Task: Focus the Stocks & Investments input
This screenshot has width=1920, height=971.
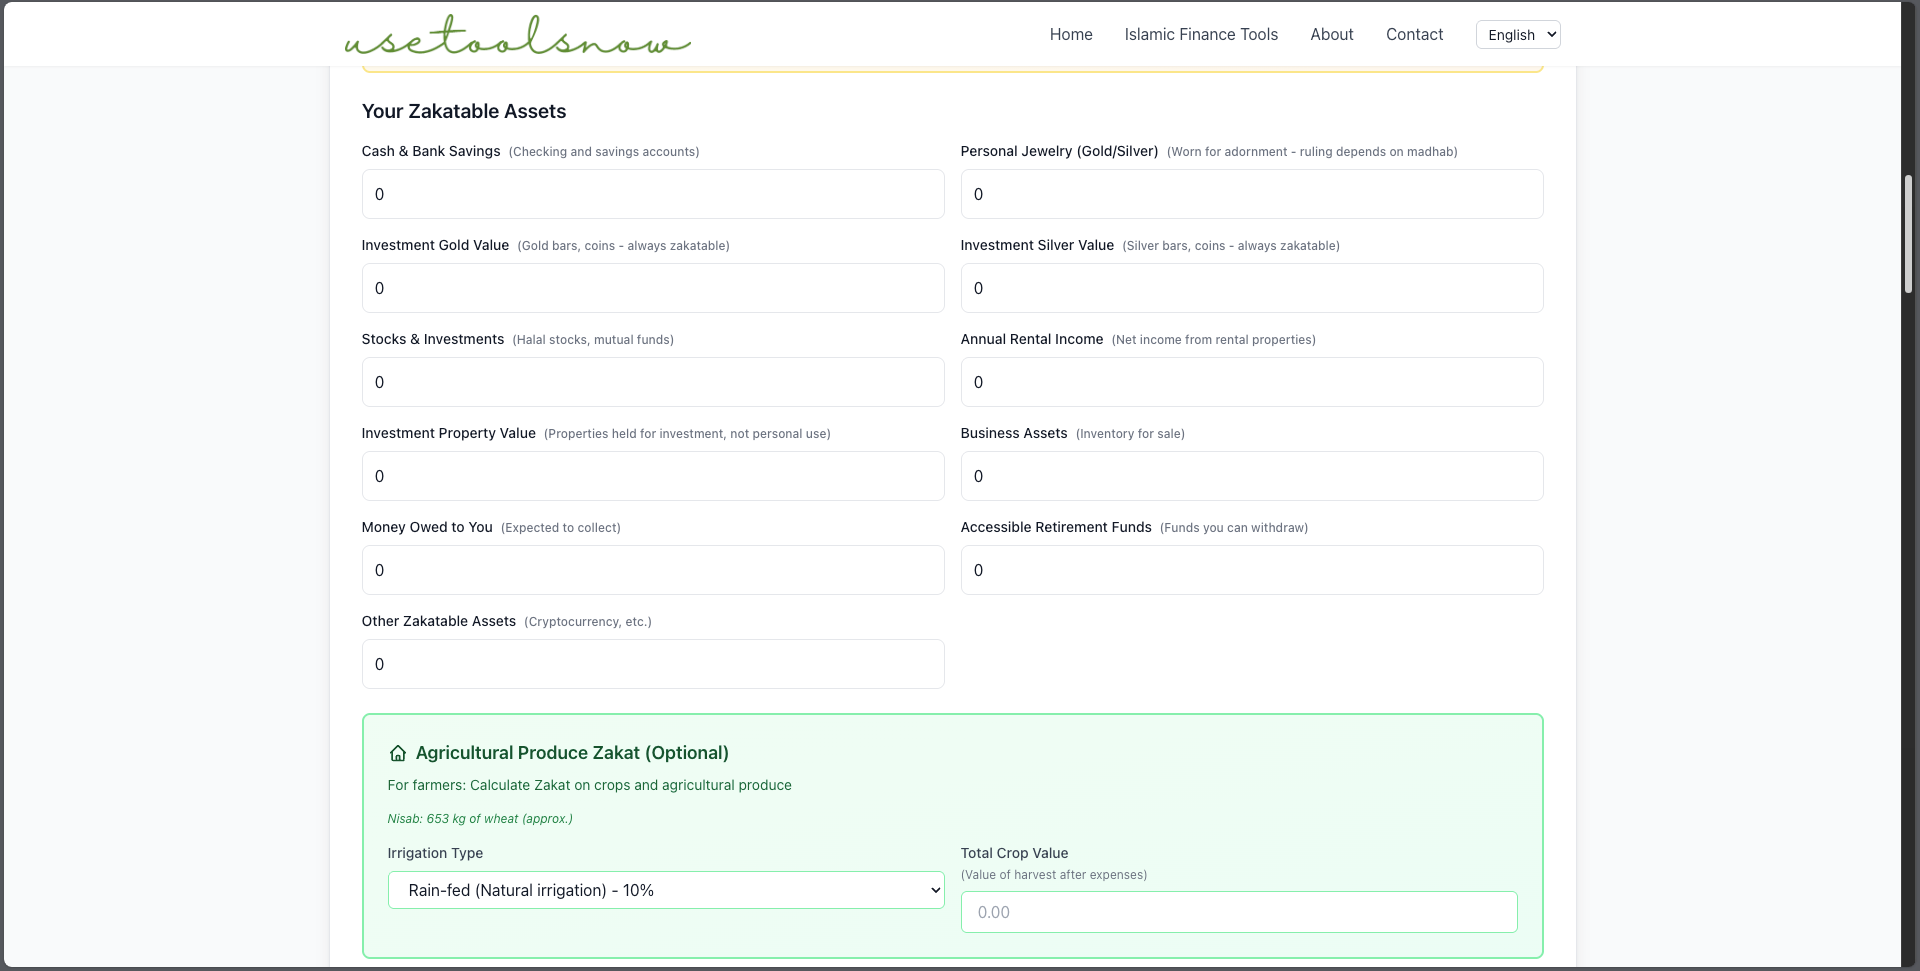Action: click(x=652, y=382)
